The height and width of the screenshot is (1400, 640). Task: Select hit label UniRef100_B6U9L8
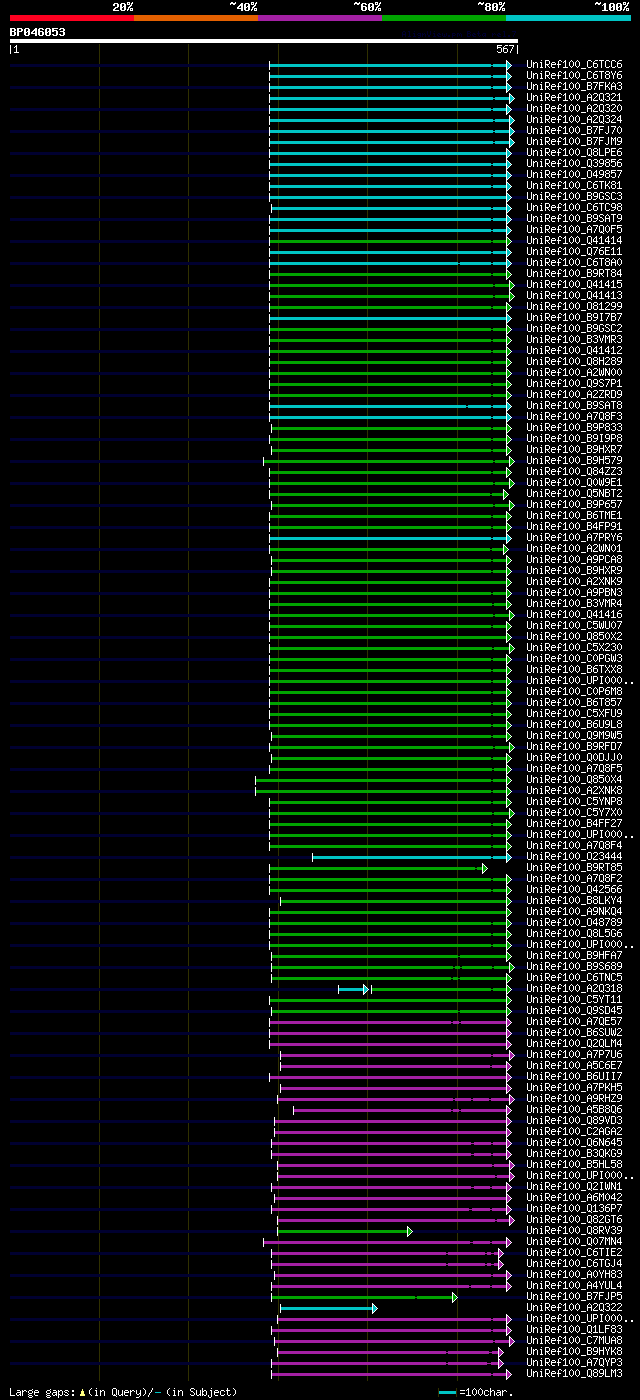(574, 725)
